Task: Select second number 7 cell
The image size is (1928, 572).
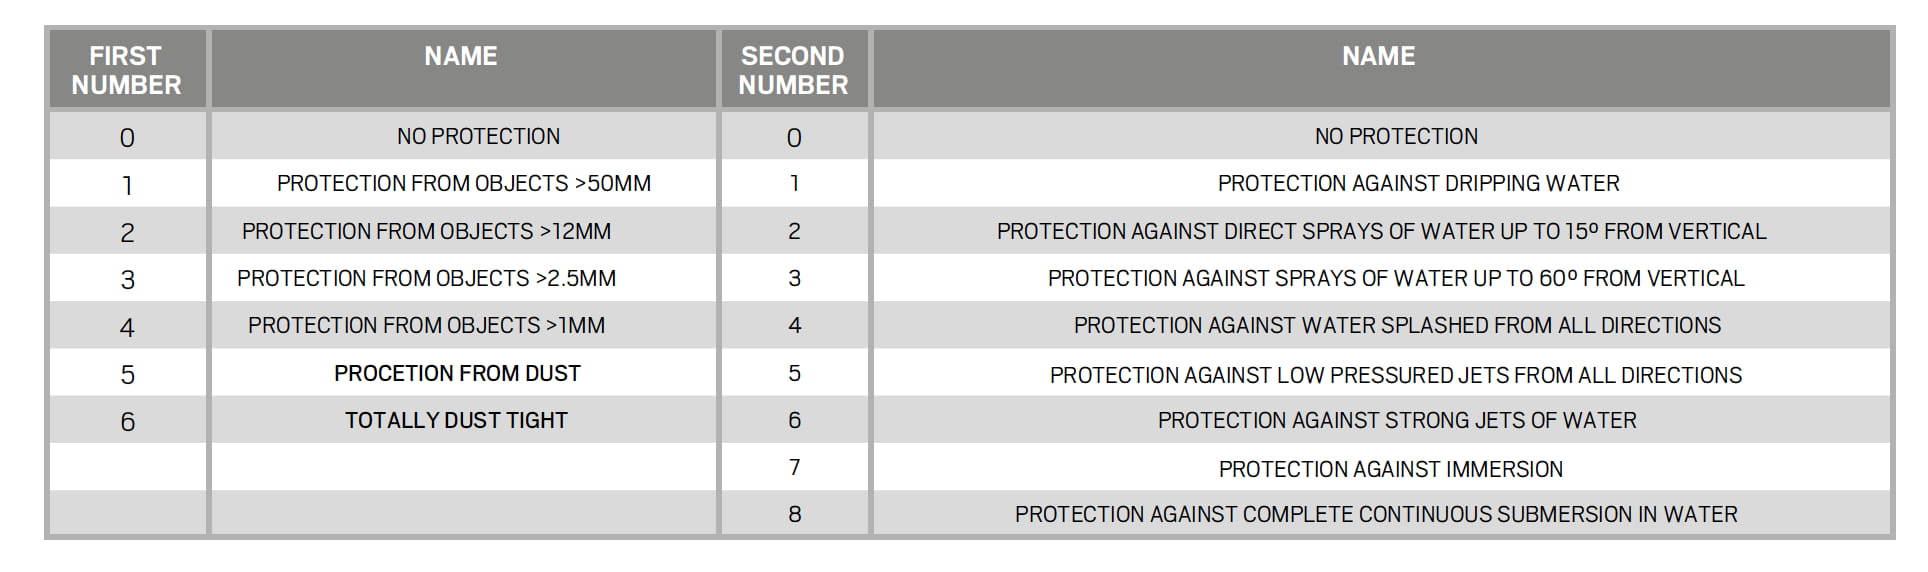Action: tap(794, 467)
